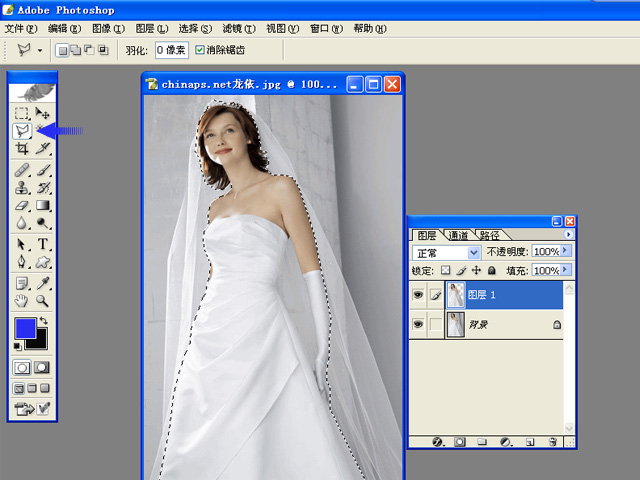The width and height of the screenshot is (640, 480).
Task: Select the Clone Stamp tool
Action: click(x=22, y=187)
